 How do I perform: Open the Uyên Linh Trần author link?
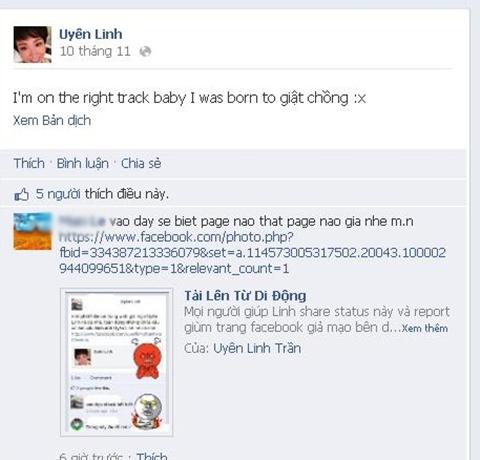(257, 348)
